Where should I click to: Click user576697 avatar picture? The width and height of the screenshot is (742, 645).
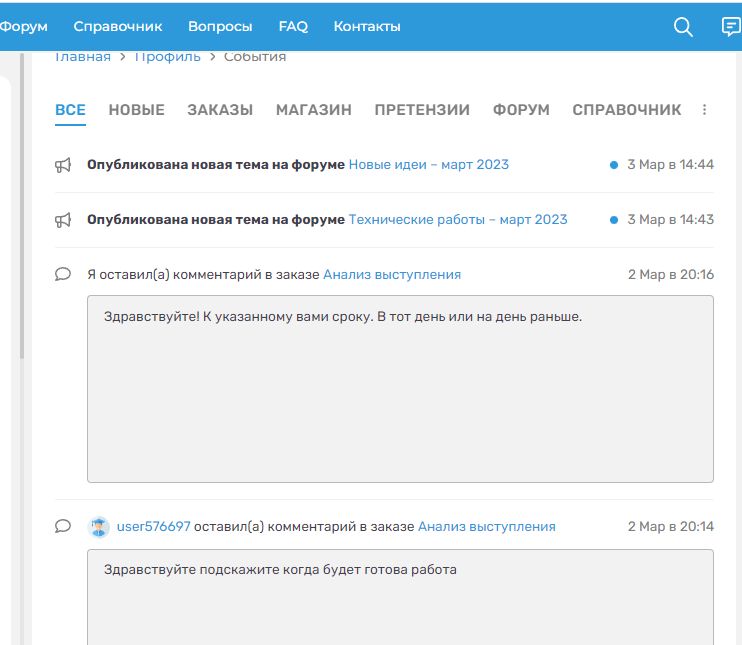(x=99, y=526)
